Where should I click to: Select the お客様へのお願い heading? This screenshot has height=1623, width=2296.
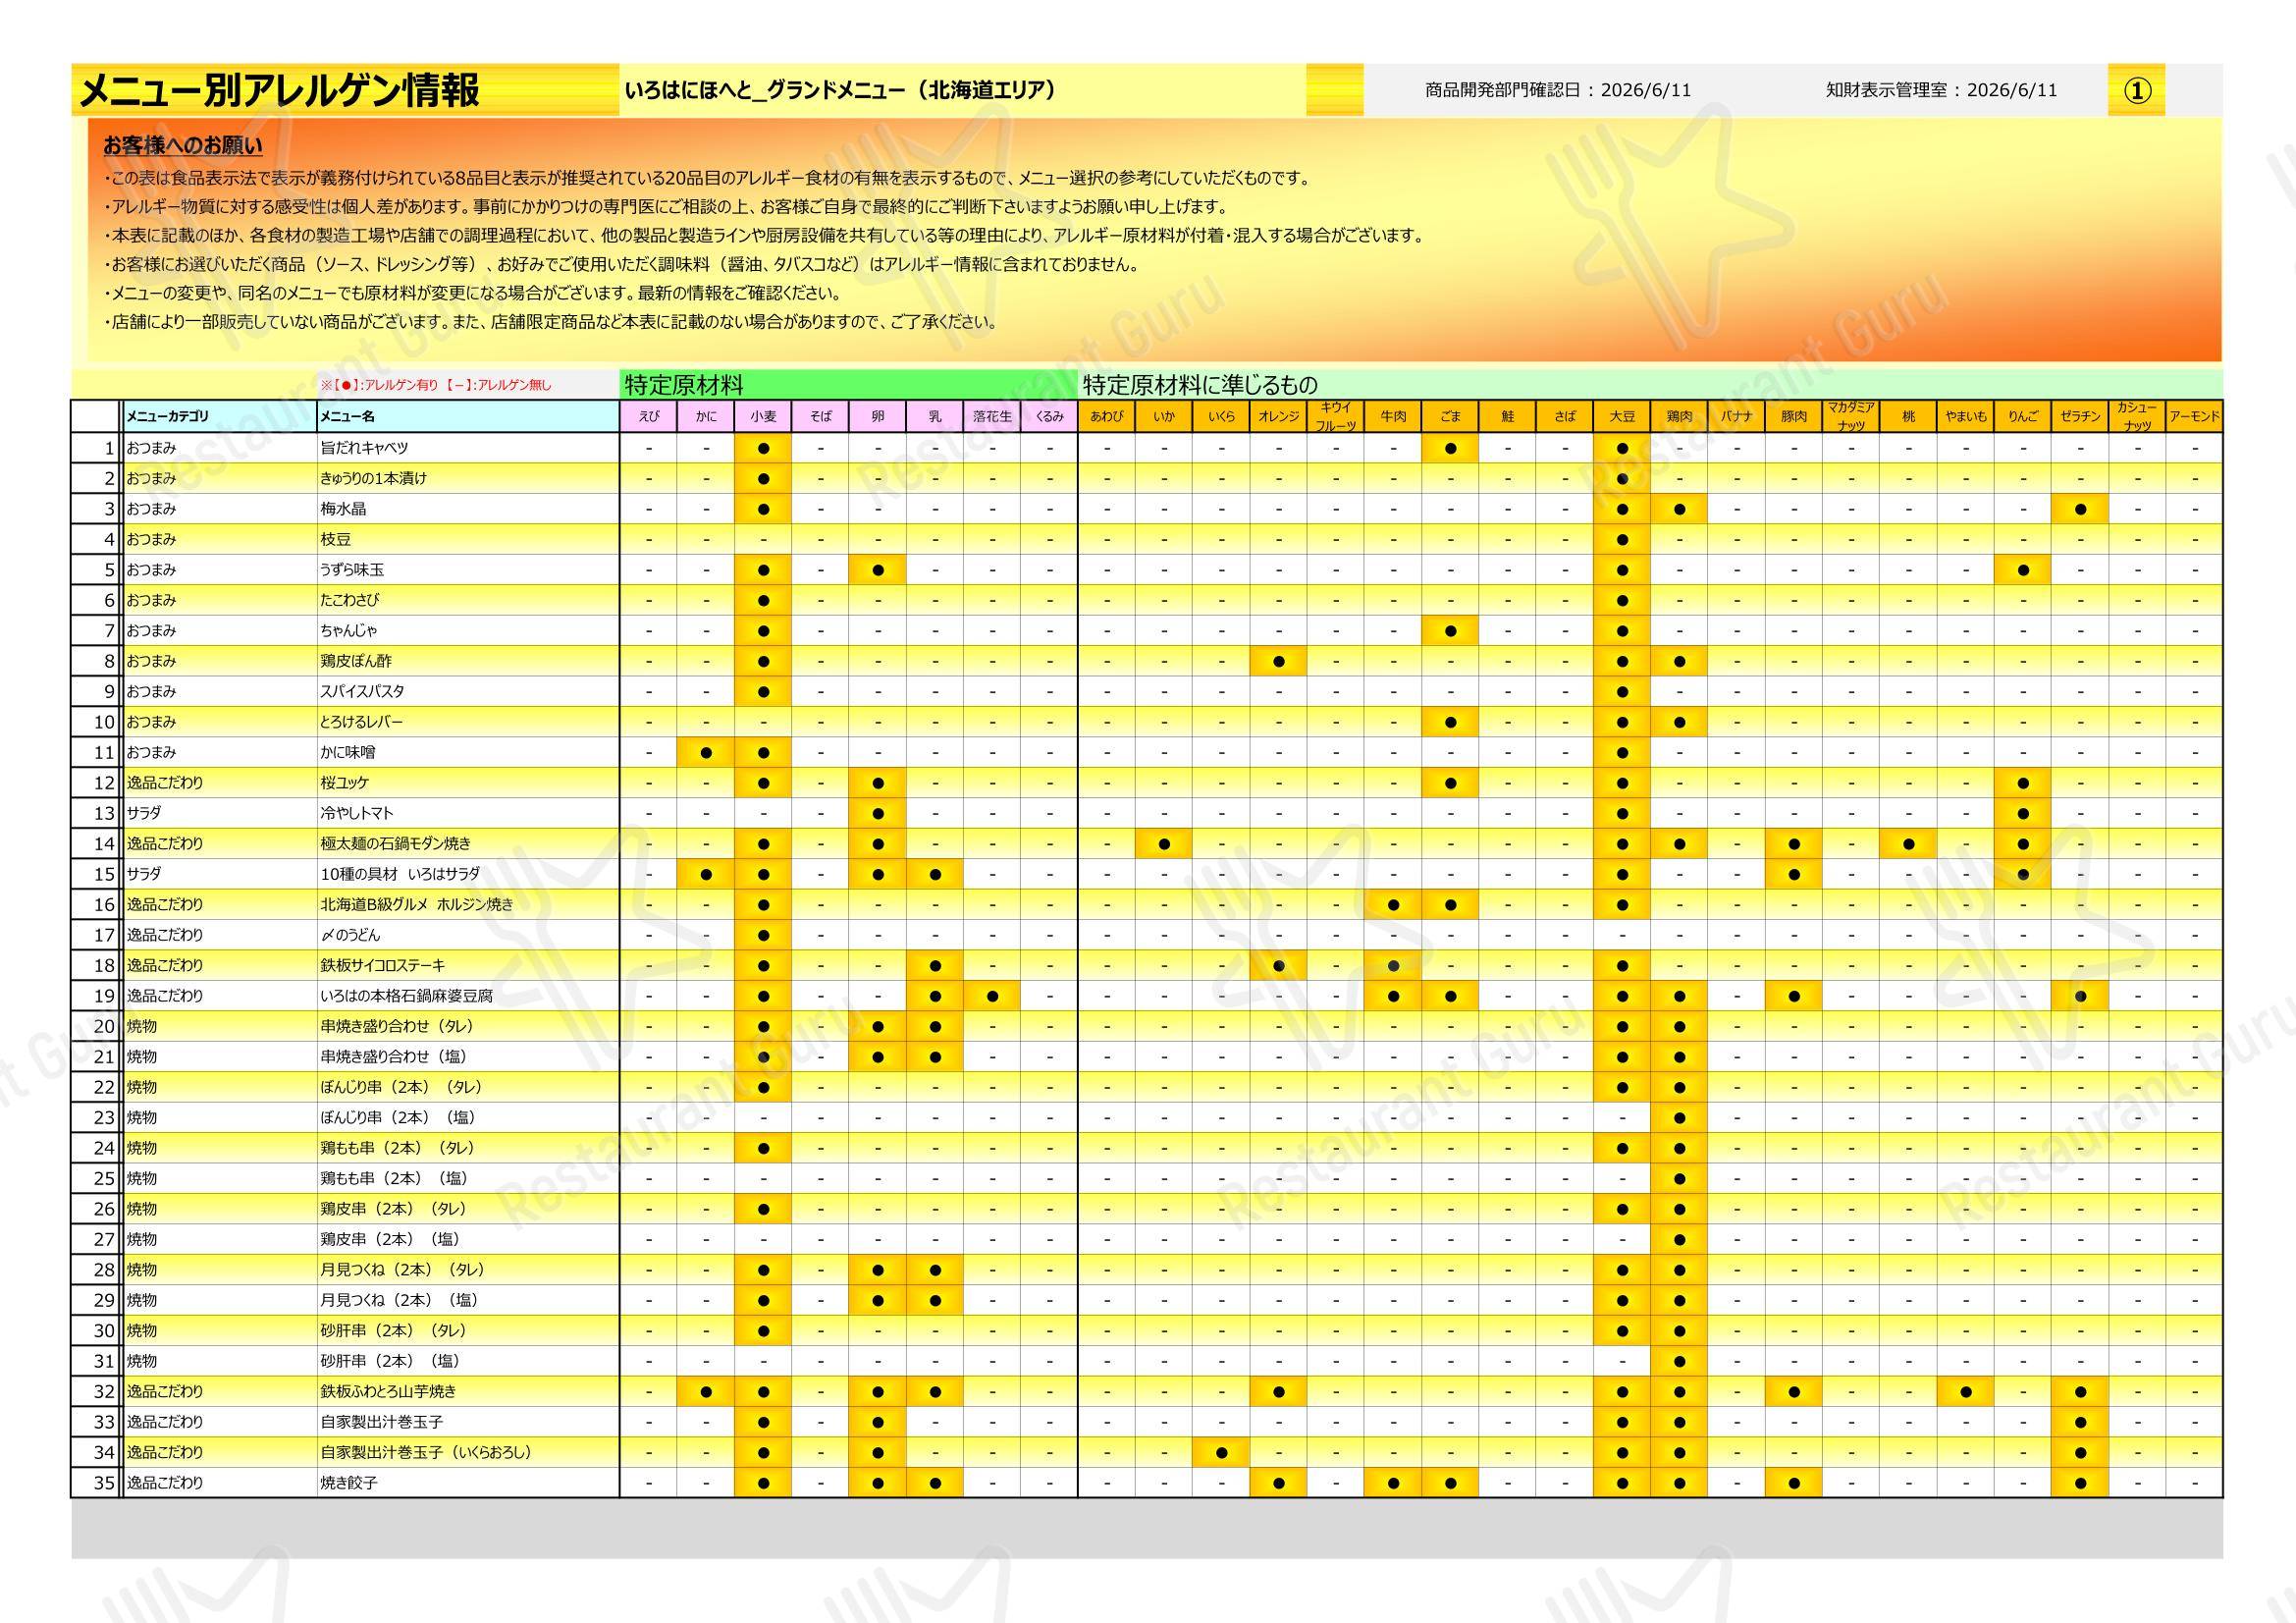[183, 146]
